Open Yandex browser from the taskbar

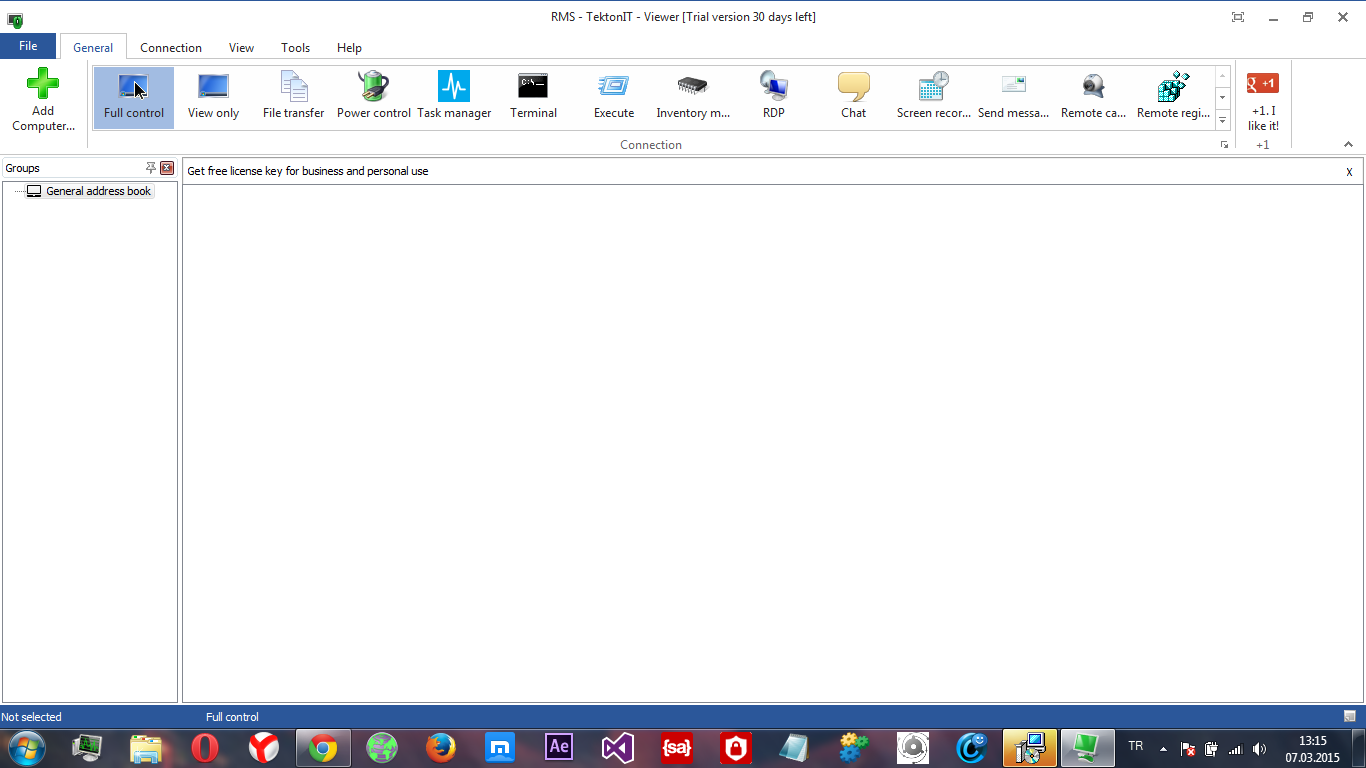[264, 748]
